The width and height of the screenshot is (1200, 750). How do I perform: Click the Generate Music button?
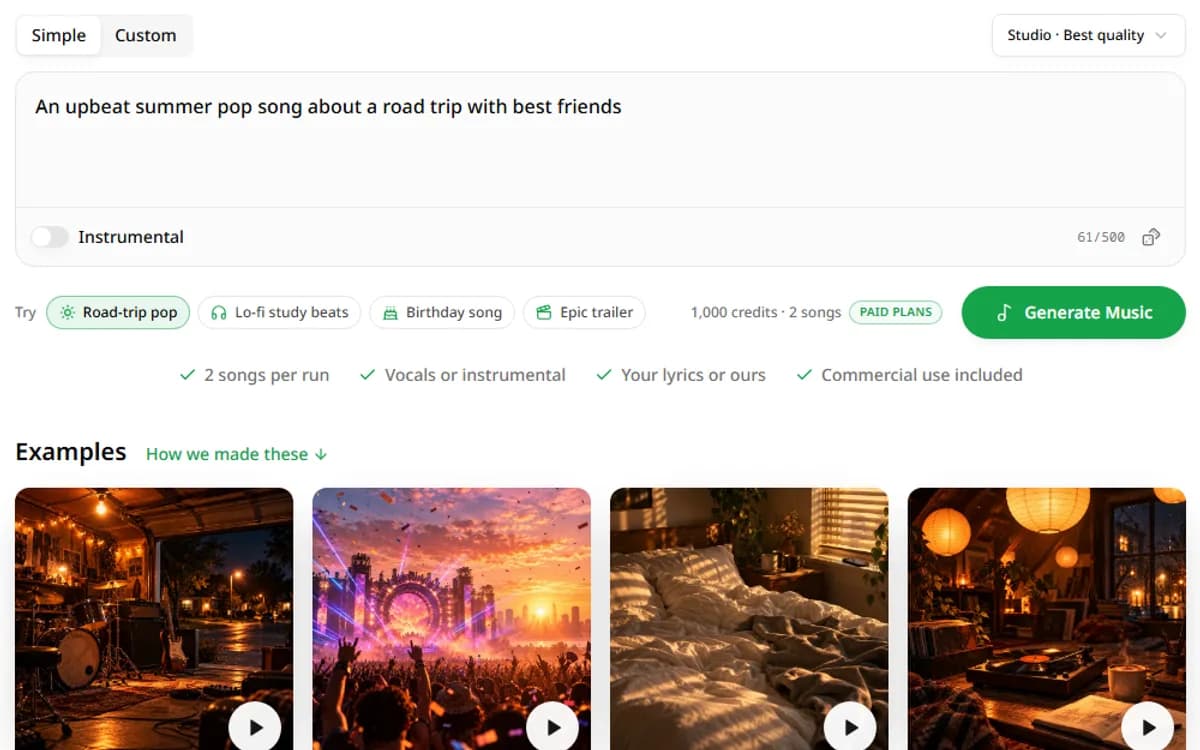[x=1074, y=312]
